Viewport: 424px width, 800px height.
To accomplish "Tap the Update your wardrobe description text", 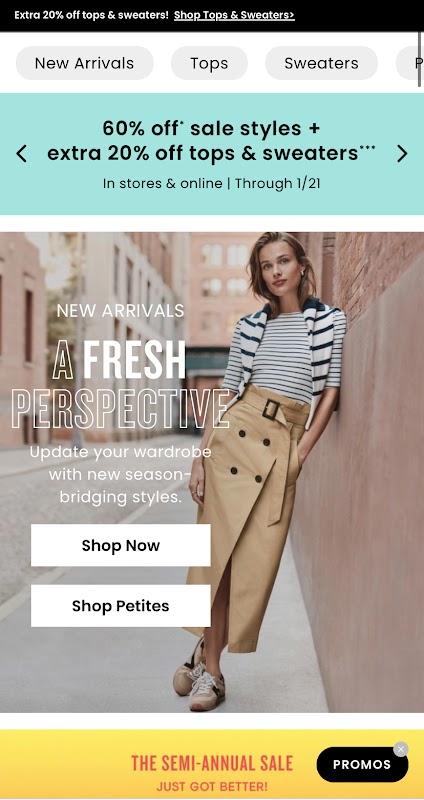I will click(120, 474).
